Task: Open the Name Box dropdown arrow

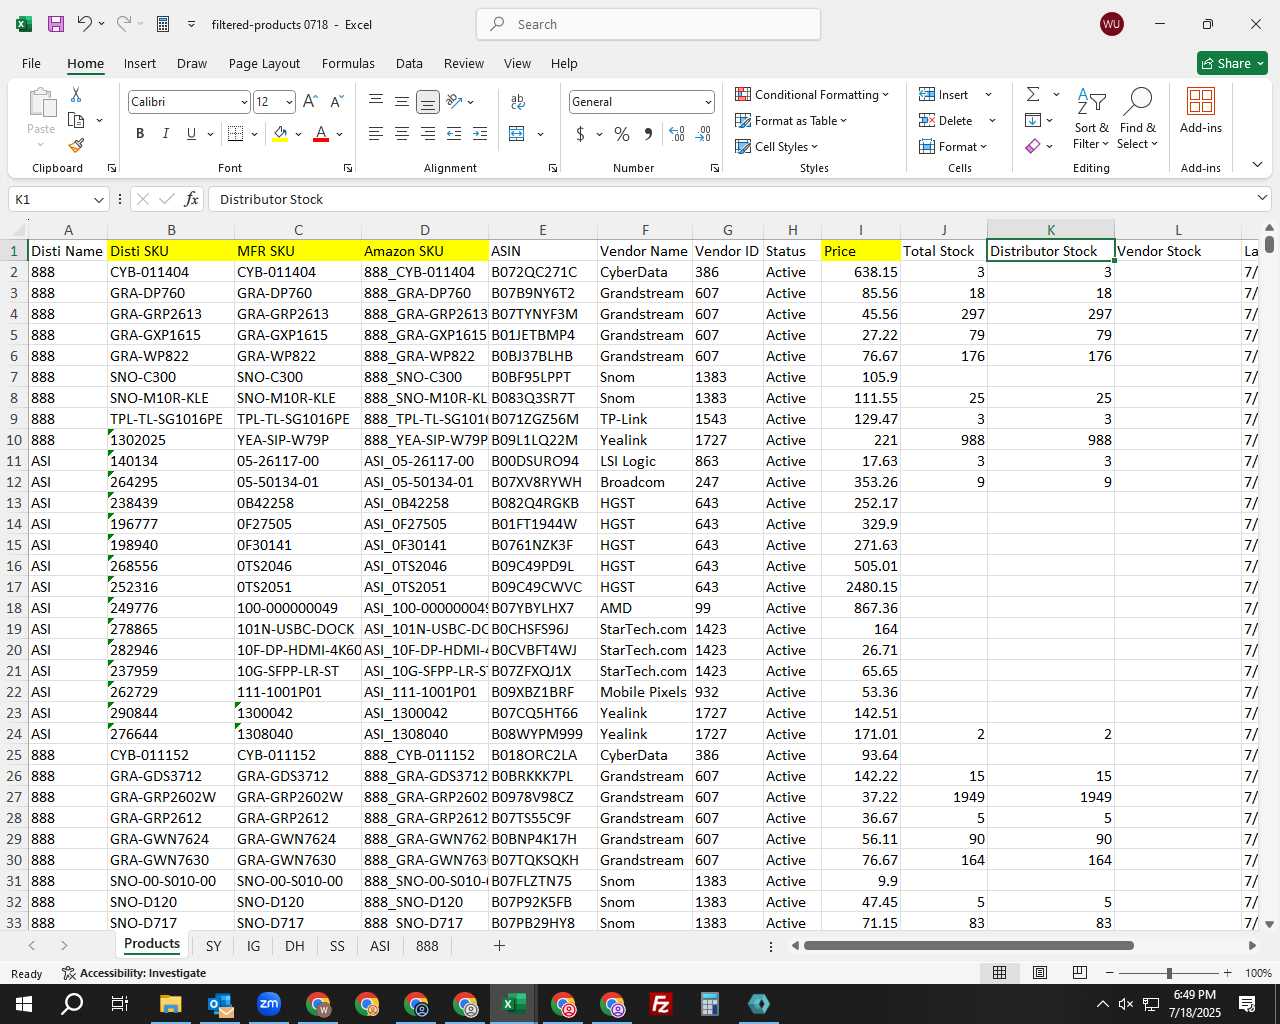Action: pyautogui.click(x=98, y=199)
